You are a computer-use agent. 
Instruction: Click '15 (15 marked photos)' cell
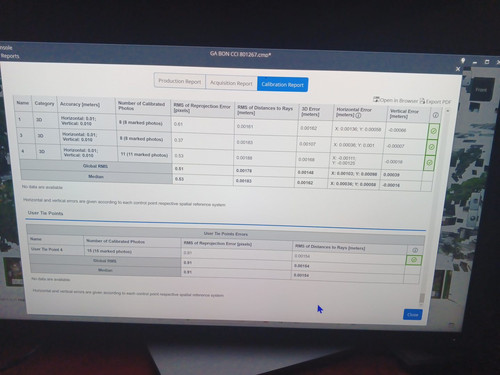click(x=109, y=251)
